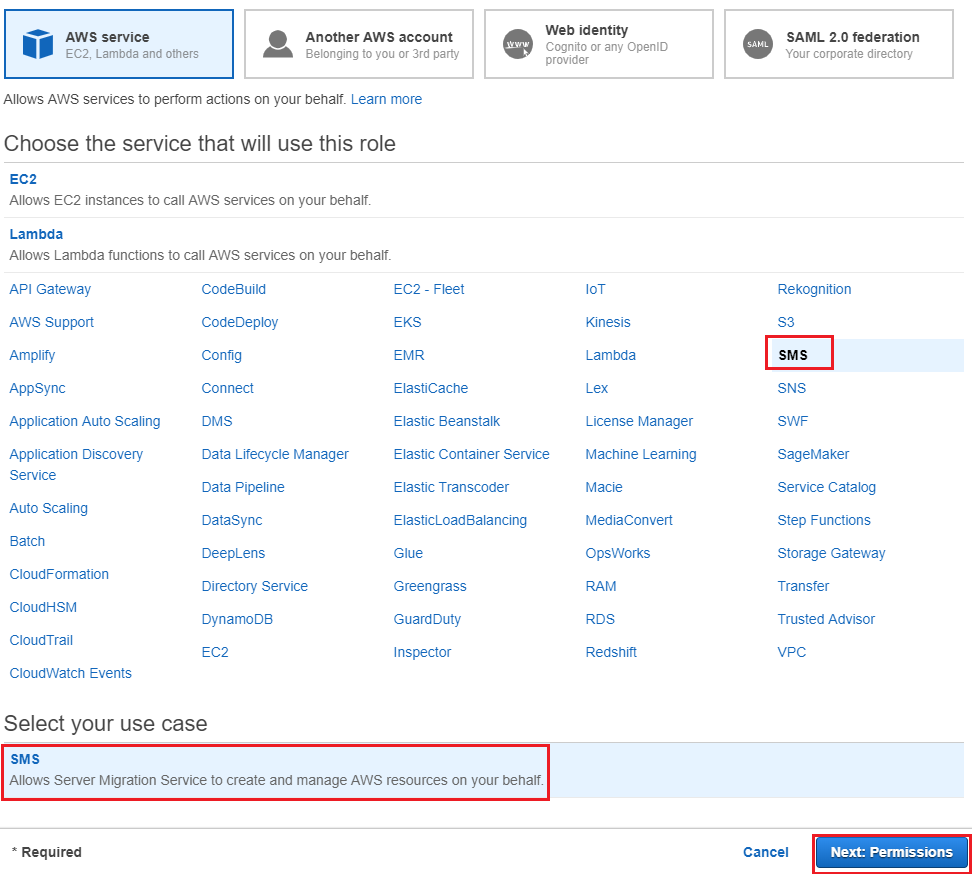
Task: Select Greengrass service
Action: click(430, 586)
